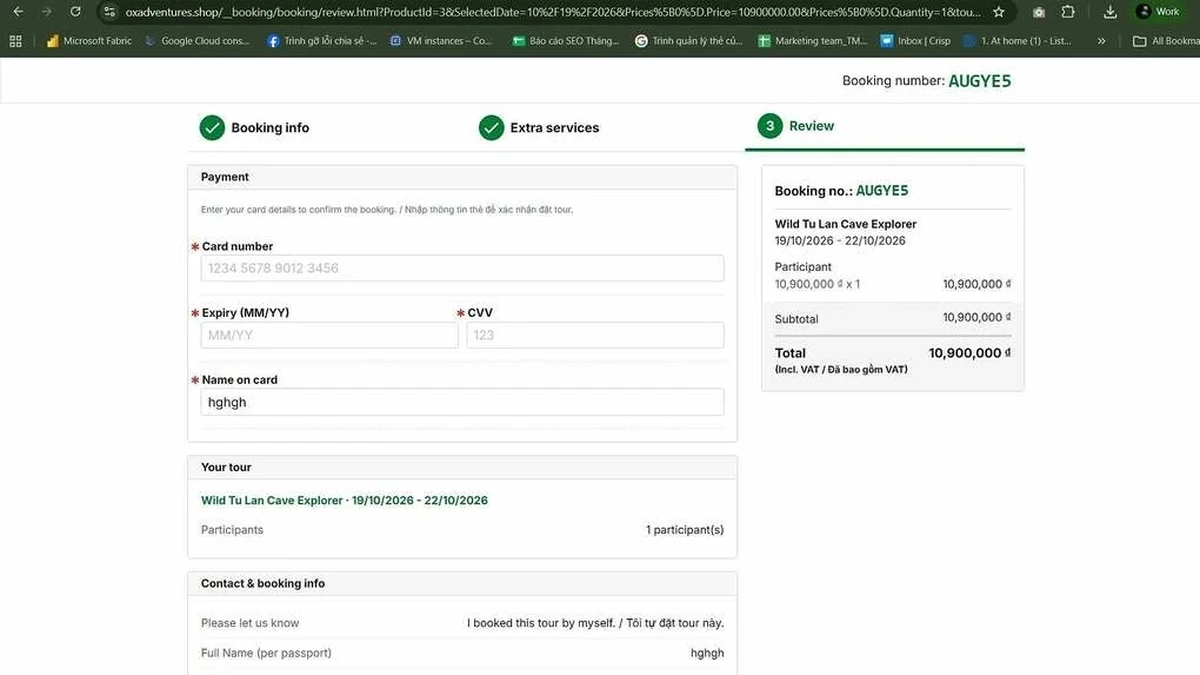
Task: Click the browser forward arrow
Action: (x=46, y=12)
